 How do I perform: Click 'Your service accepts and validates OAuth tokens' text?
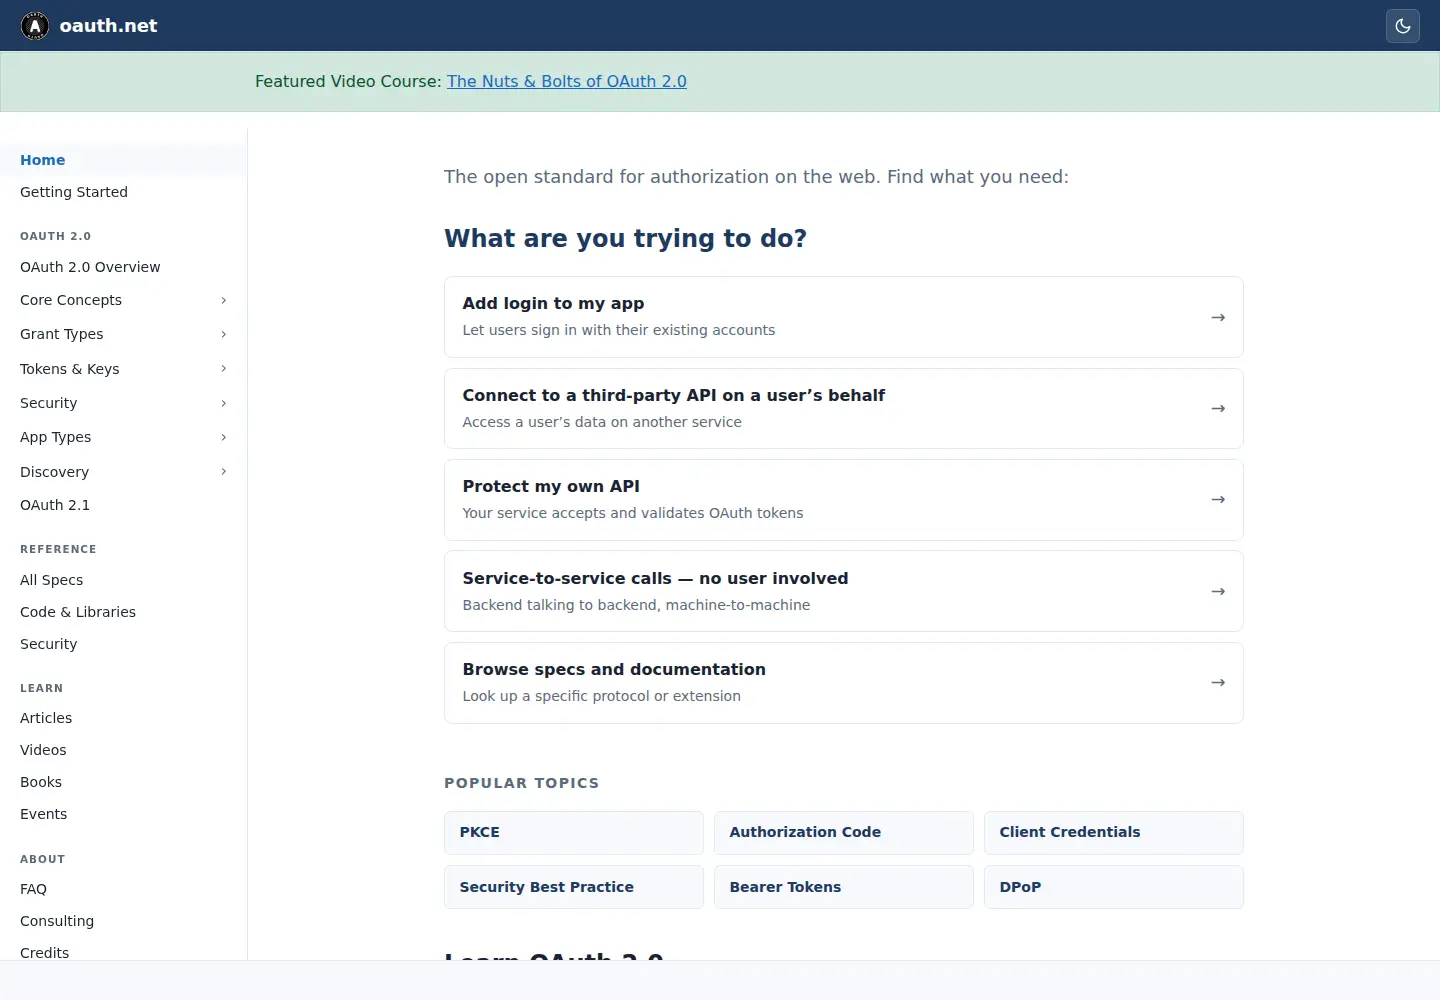click(633, 513)
